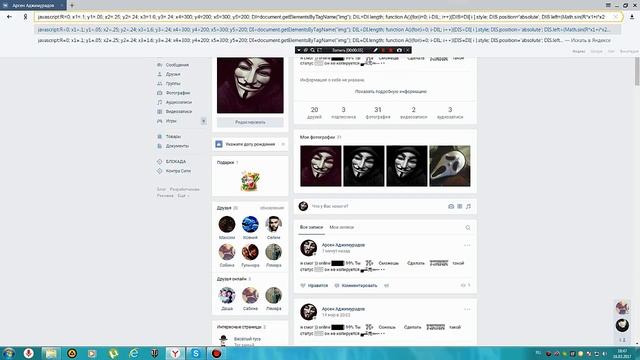Open online friend Даша's avatar

pyautogui.click(x=227, y=296)
